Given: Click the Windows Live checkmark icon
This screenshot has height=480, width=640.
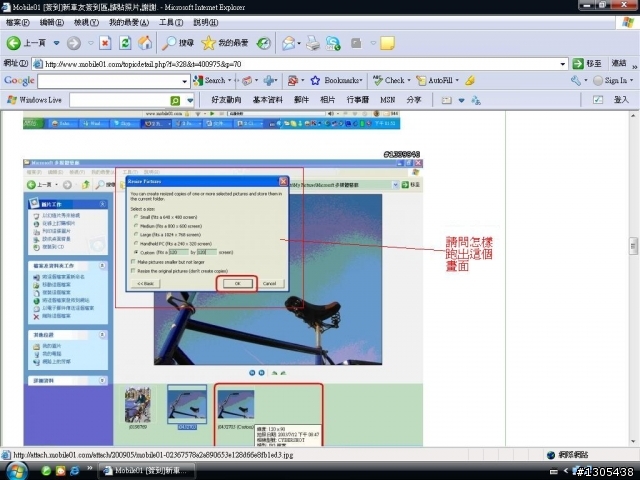Looking at the screenshot, I should pos(598,100).
